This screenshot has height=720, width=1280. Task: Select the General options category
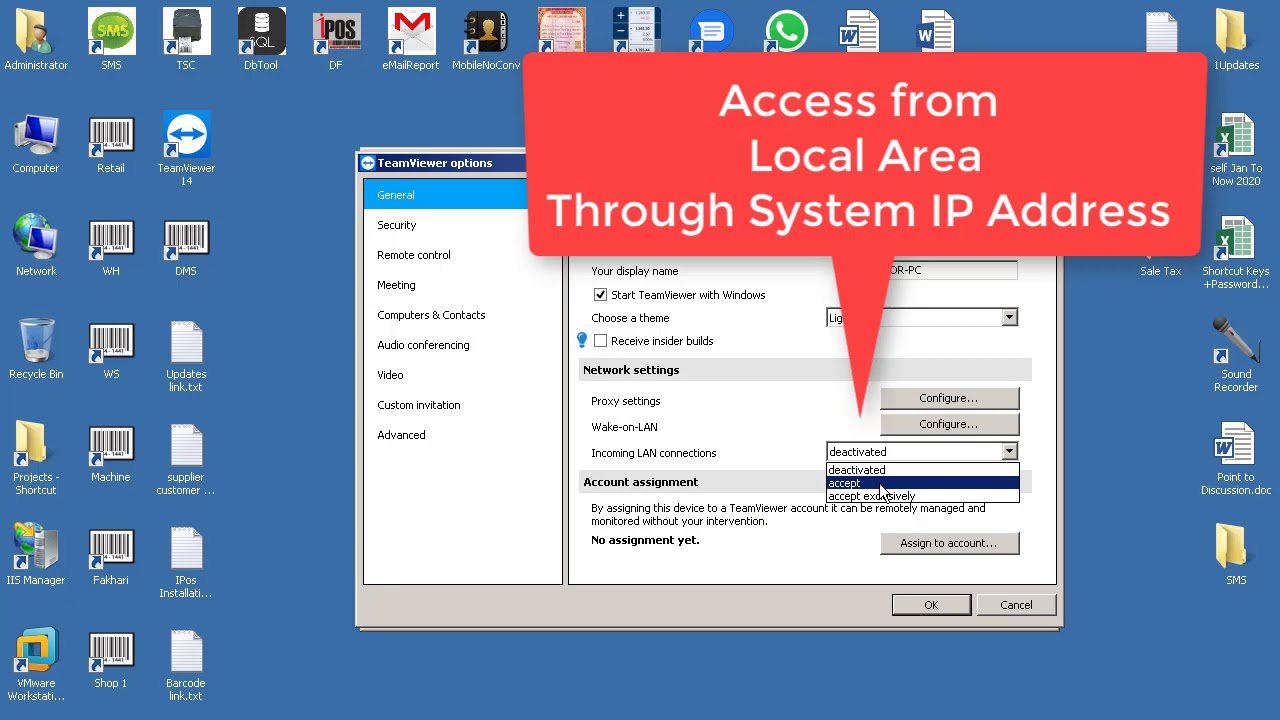[x=463, y=195]
